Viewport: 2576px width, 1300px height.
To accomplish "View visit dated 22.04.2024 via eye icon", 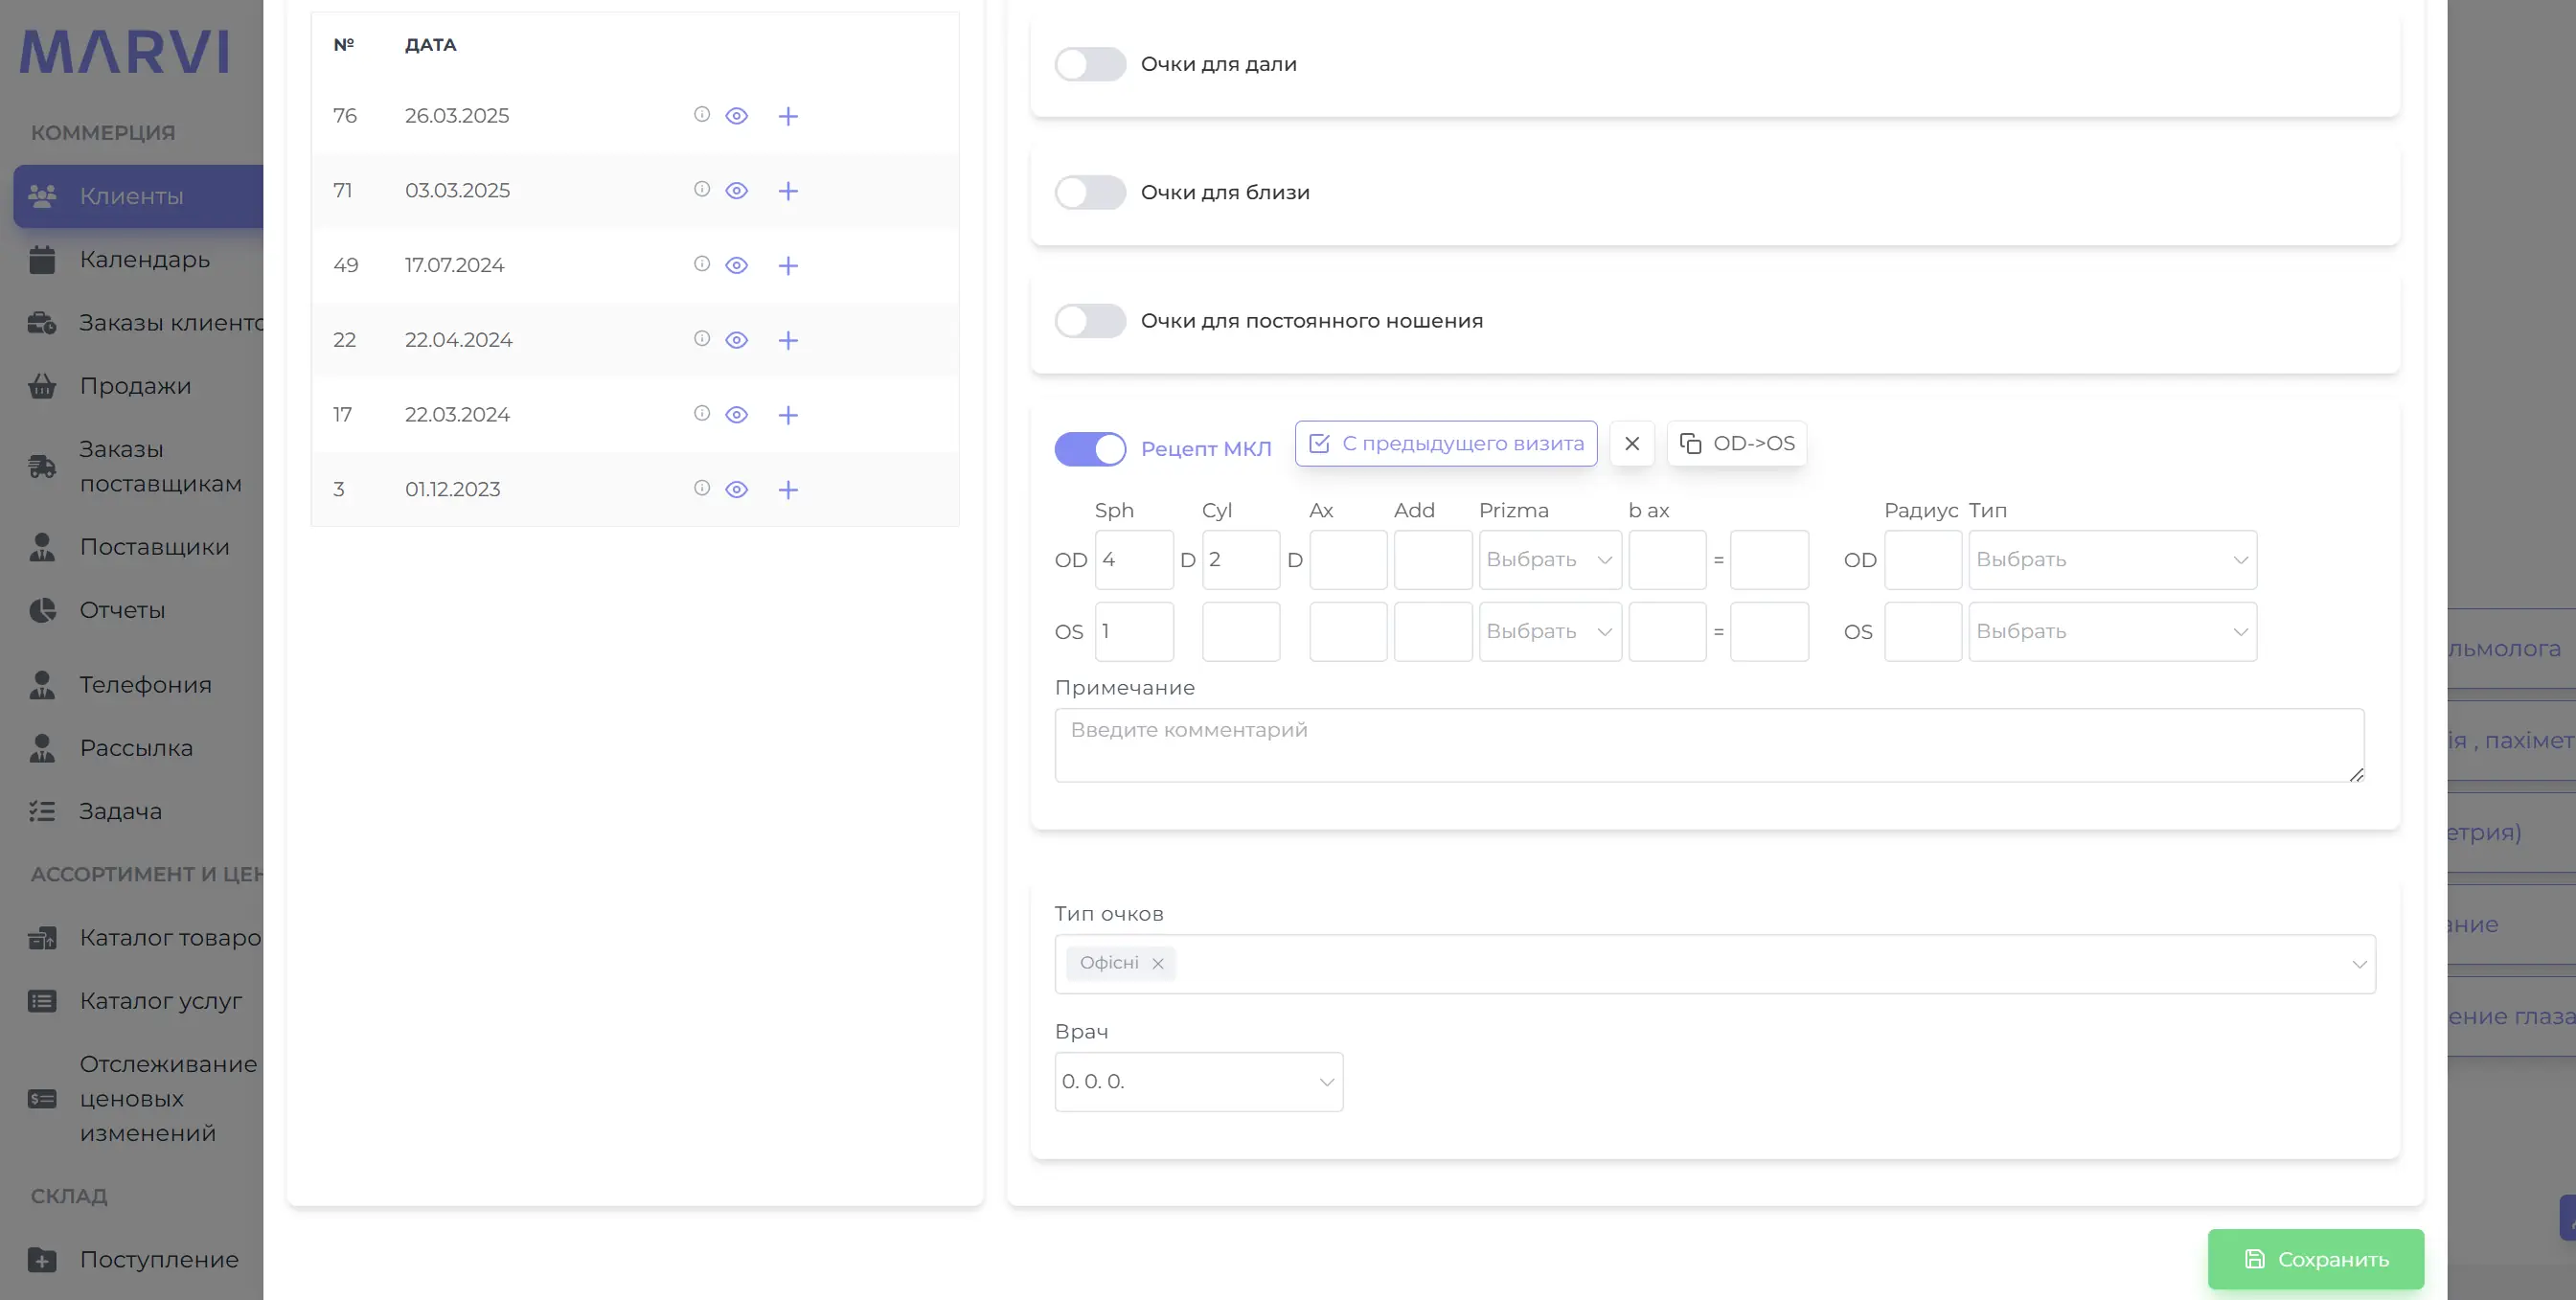I will 737,340.
